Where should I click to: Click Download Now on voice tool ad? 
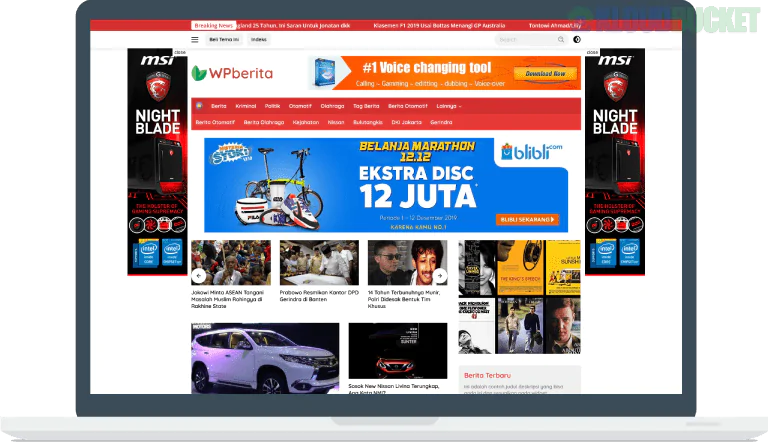pos(545,74)
